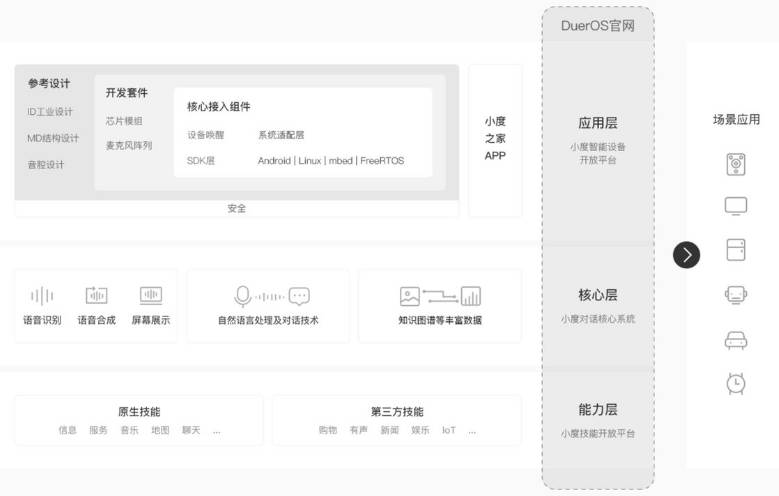Click 音乐 under 原生技能
This screenshot has width=779, height=496.
coord(130,430)
